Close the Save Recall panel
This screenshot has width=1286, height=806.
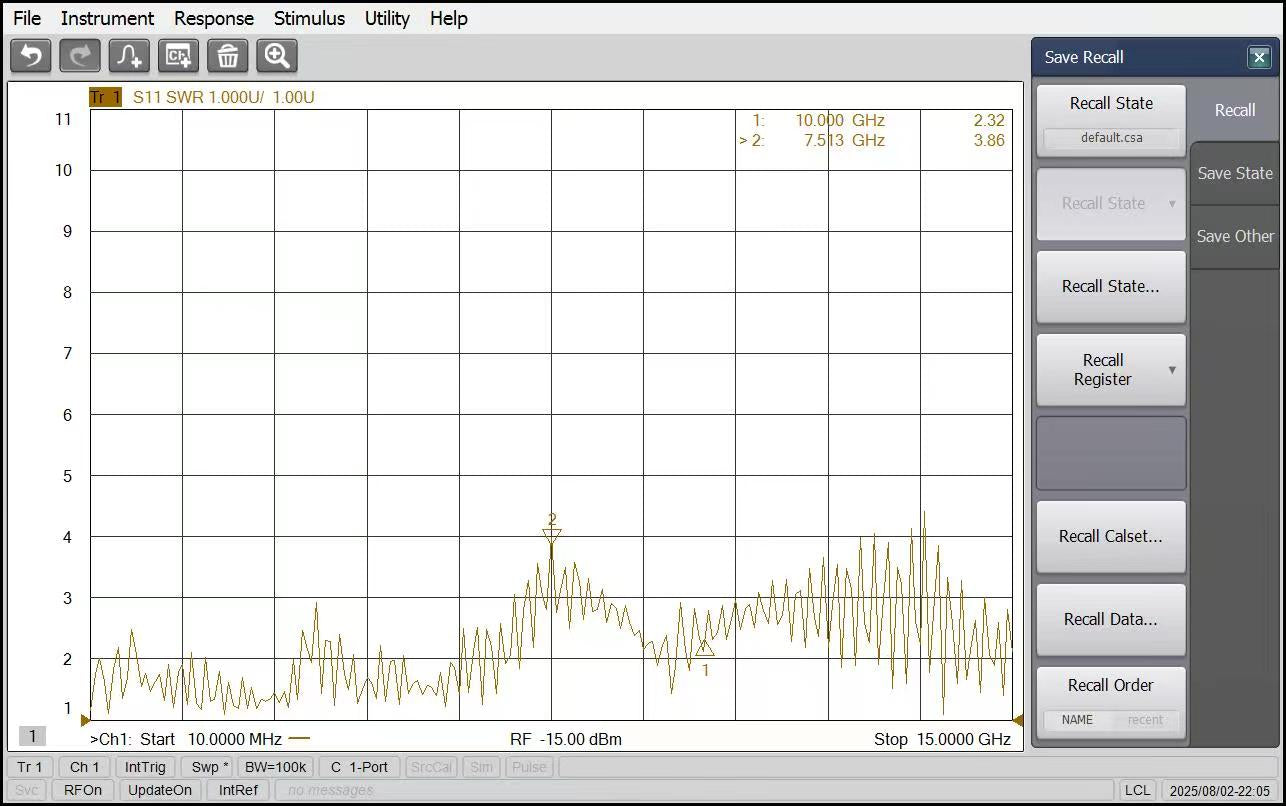(x=1259, y=58)
